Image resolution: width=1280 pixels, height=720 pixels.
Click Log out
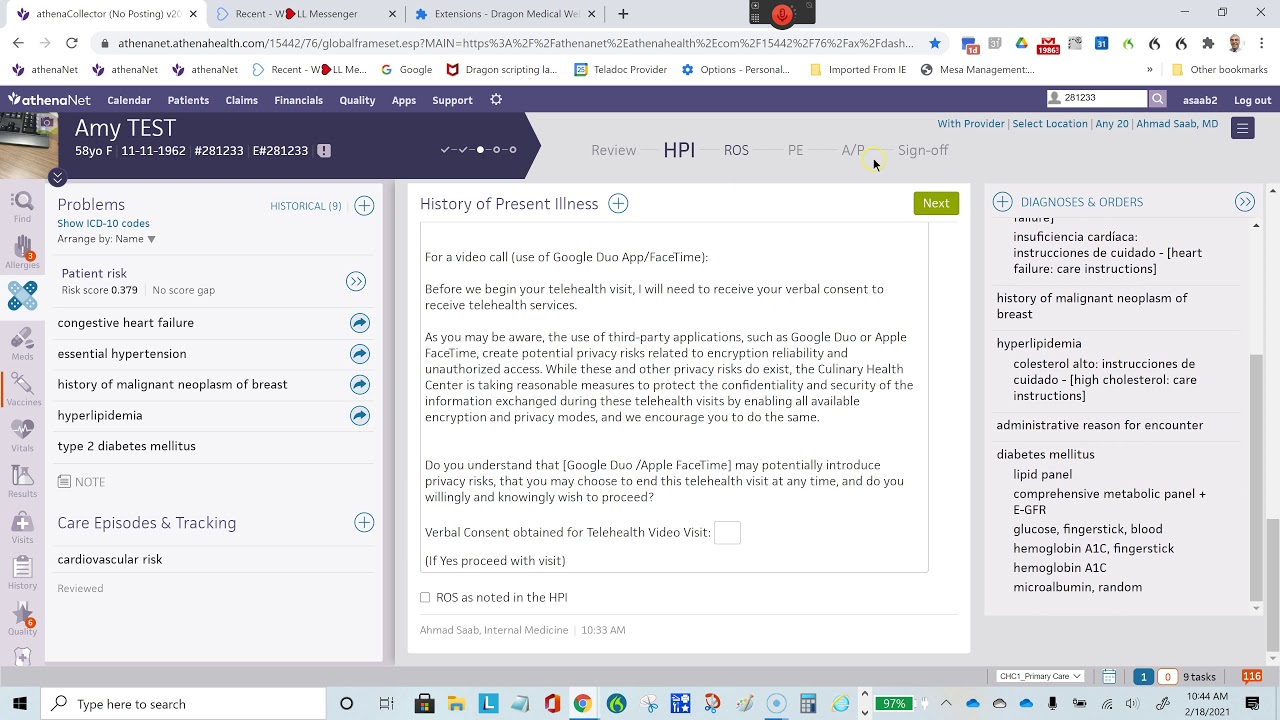tap(1252, 100)
